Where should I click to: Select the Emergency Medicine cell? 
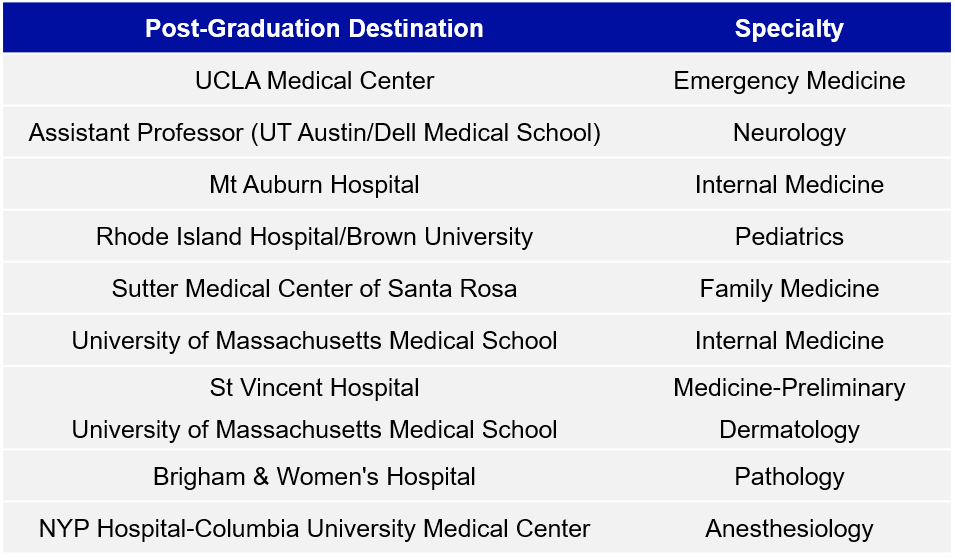[x=789, y=81]
